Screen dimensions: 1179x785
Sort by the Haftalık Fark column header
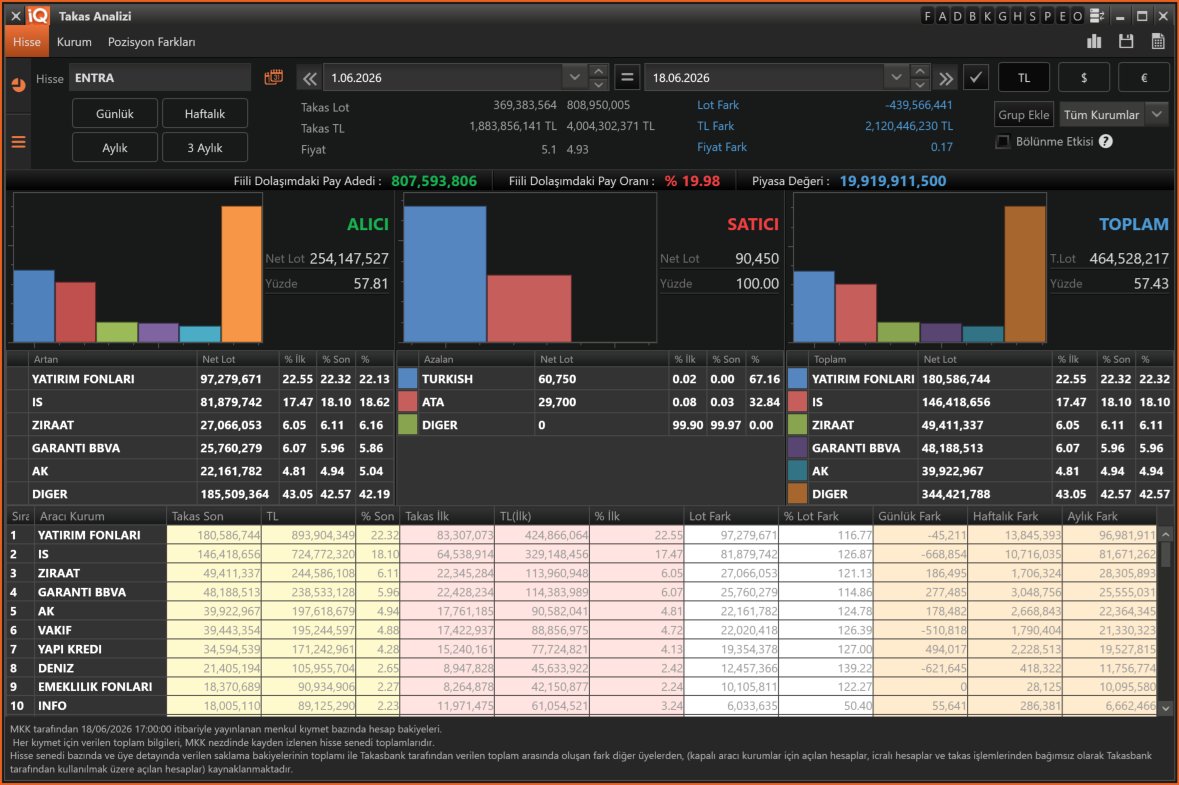pyautogui.click(x=1014, y=516)
